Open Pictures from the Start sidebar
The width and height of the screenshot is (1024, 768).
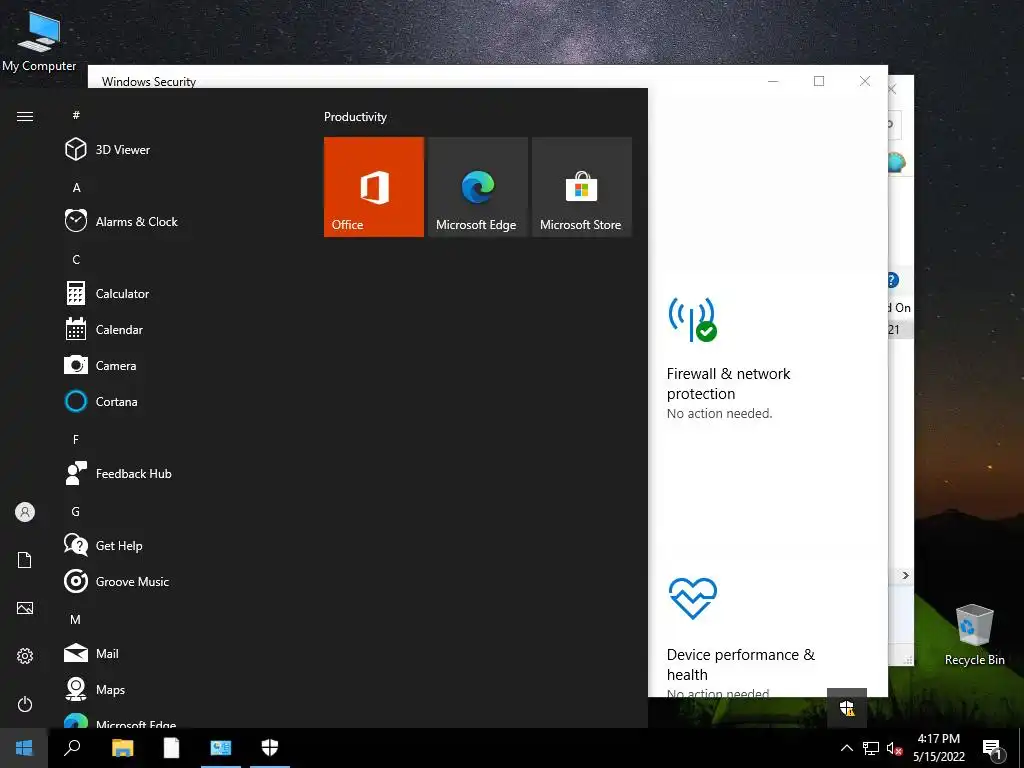pos(25,608)
